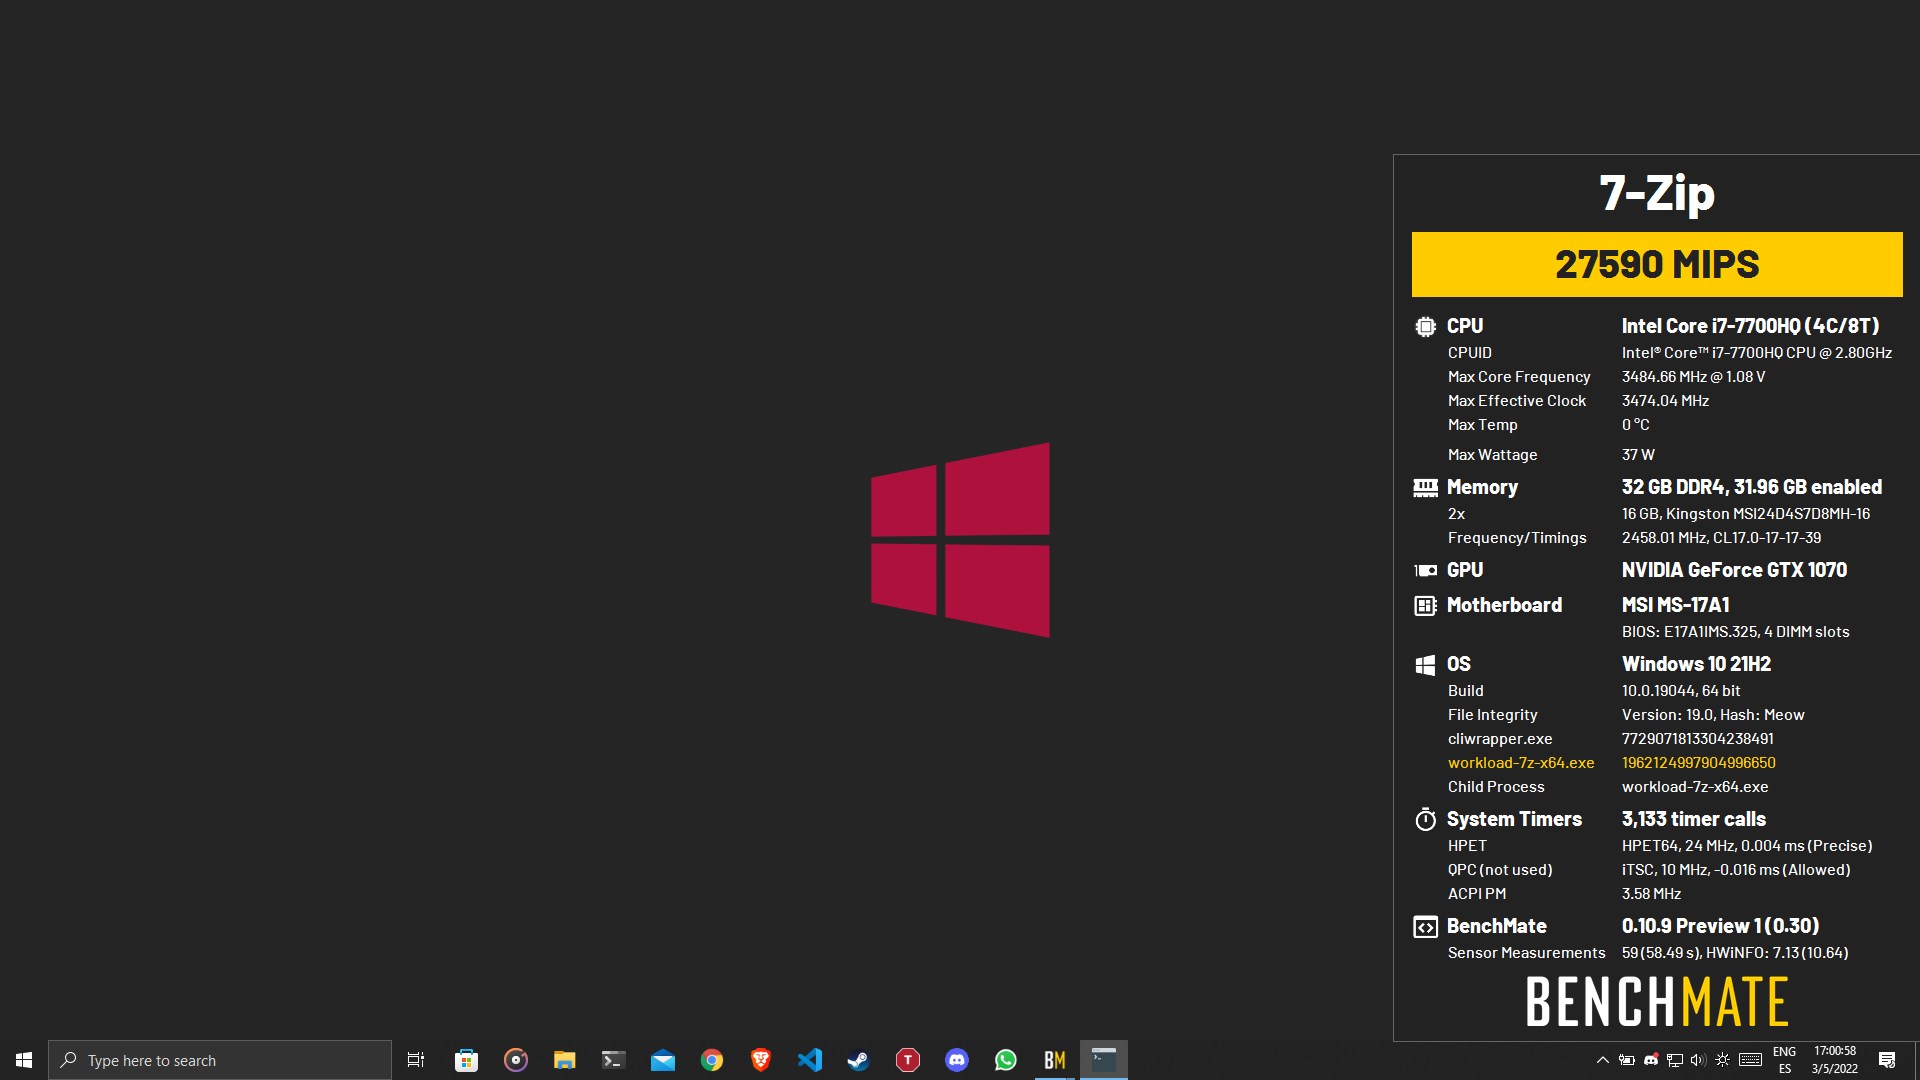Switch to the BenchMate taskbar button

pyautogui.click(x=1054, y=1060)
